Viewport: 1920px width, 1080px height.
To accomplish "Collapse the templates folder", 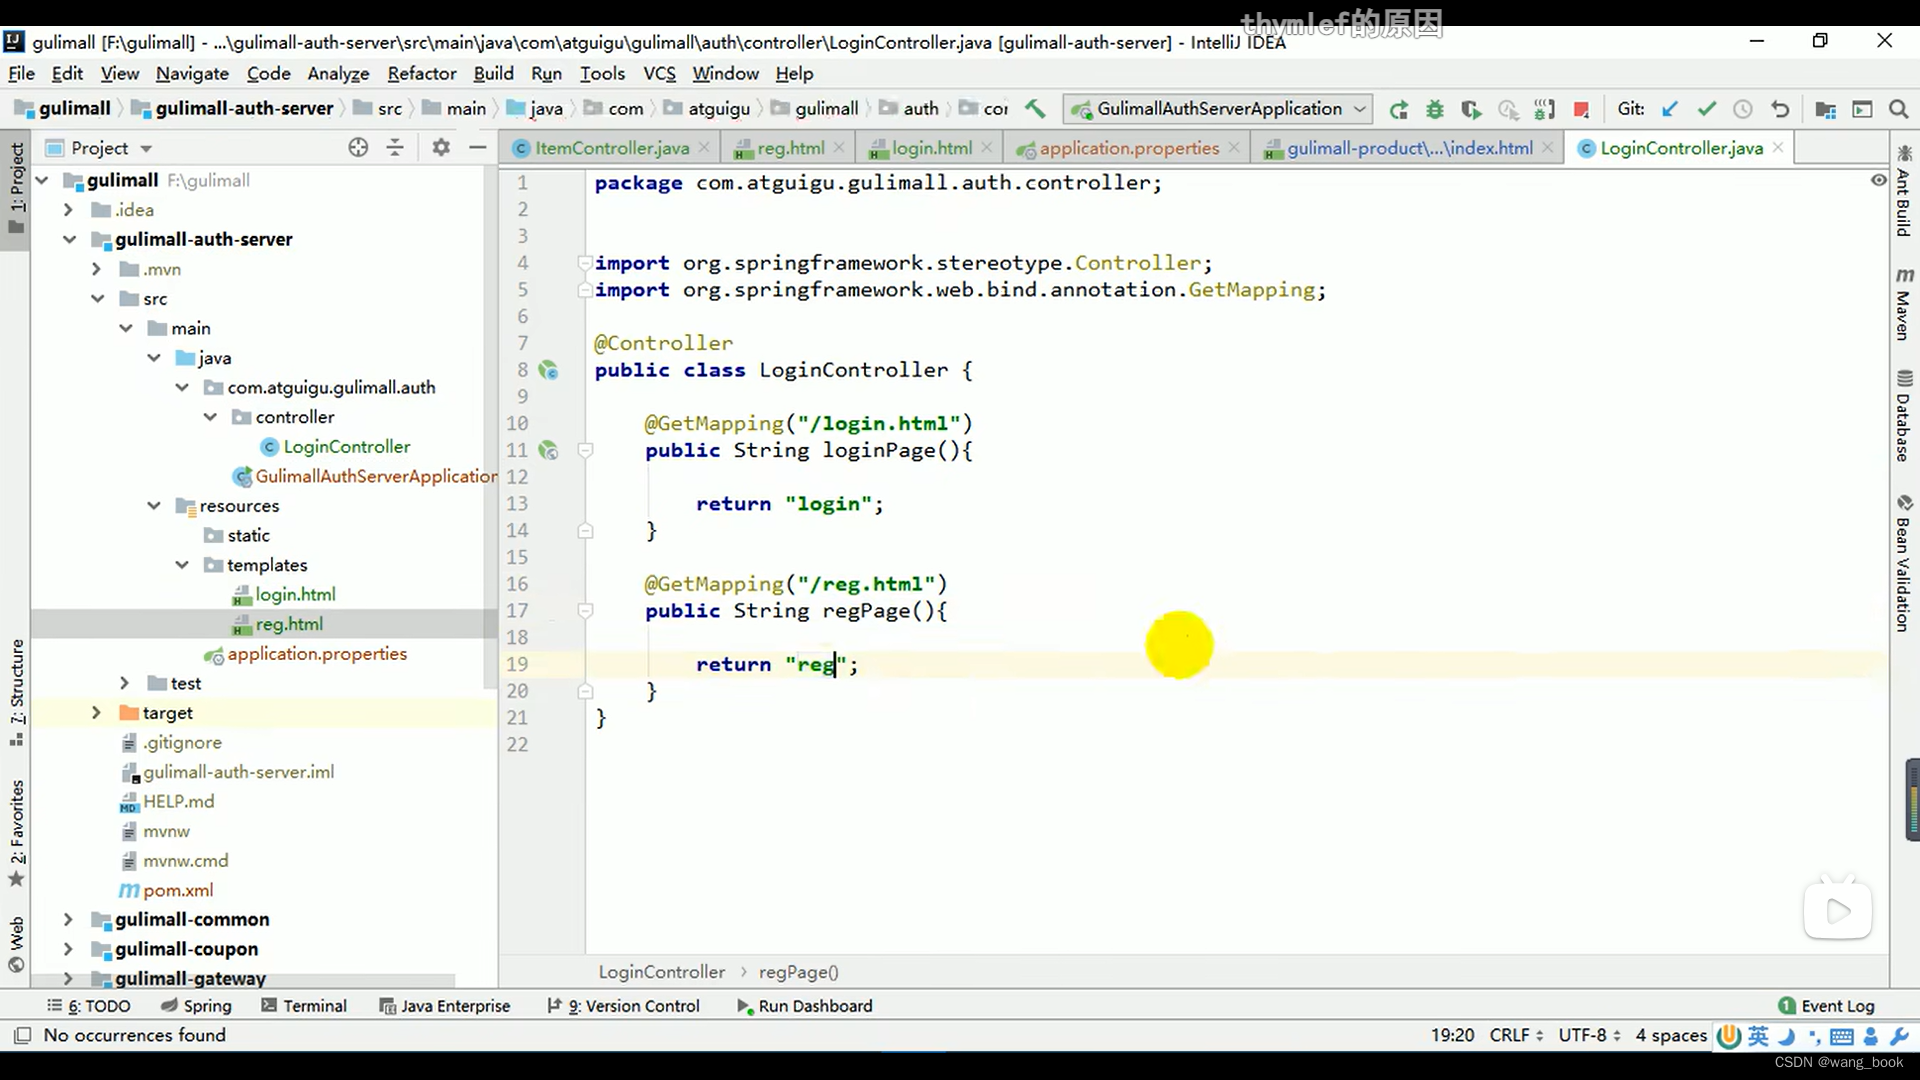I will tap(182, 565).
